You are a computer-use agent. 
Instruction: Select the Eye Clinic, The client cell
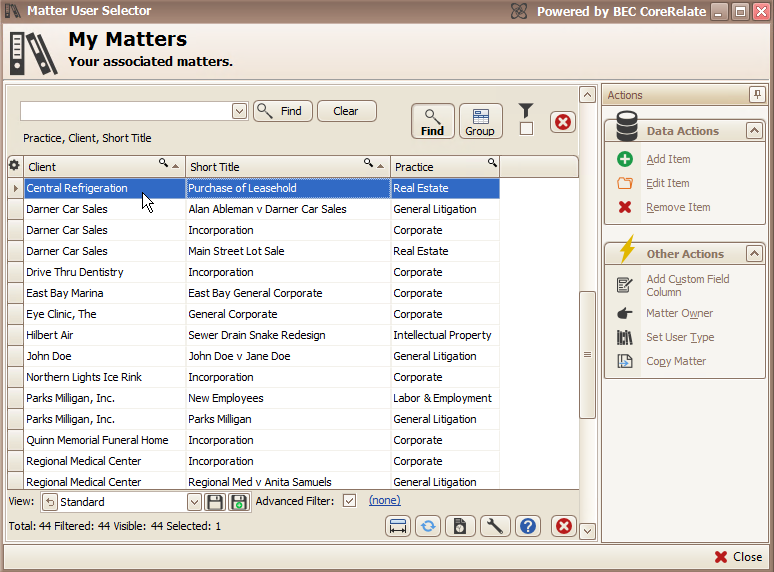(105, 314)
